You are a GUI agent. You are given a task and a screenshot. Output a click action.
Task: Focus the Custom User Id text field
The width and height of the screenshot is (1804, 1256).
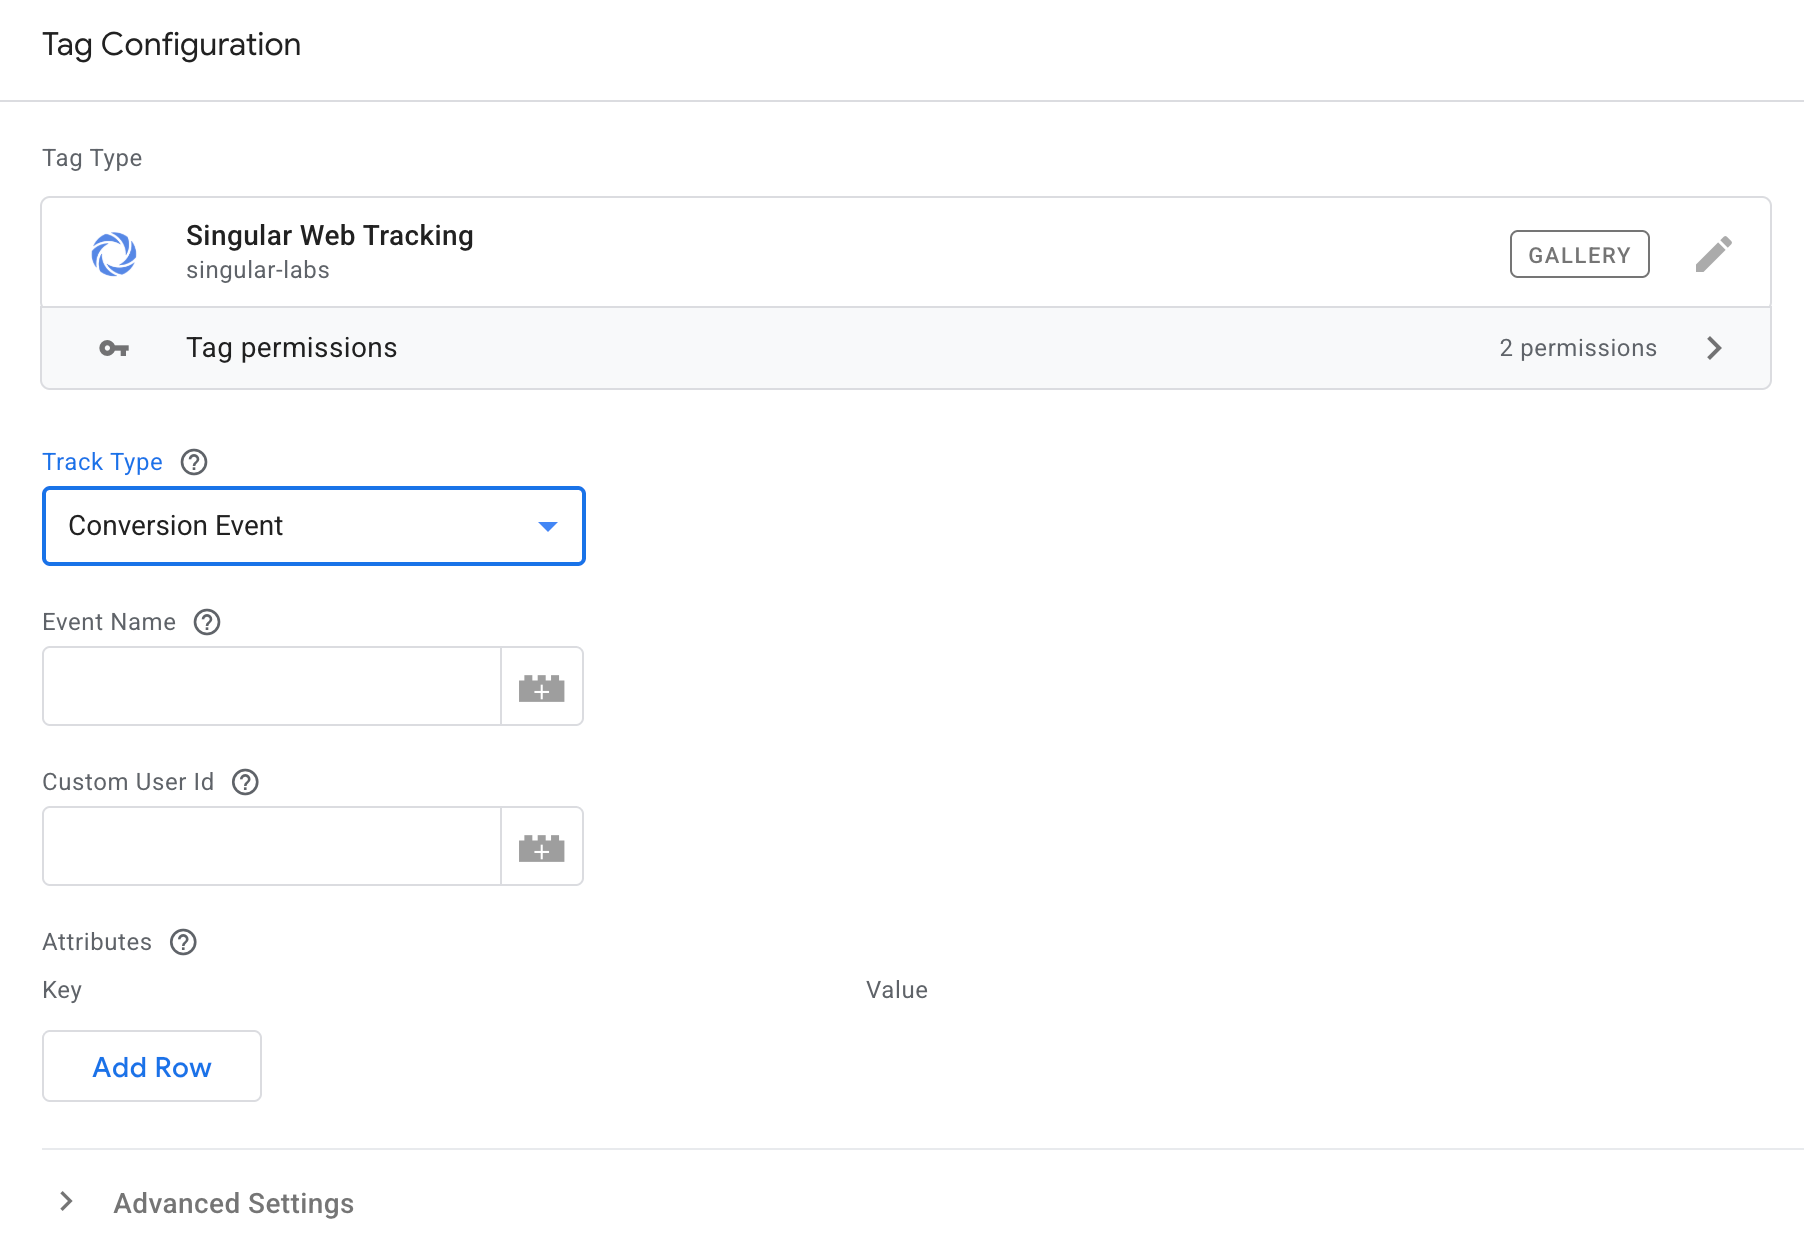point(271,847)
